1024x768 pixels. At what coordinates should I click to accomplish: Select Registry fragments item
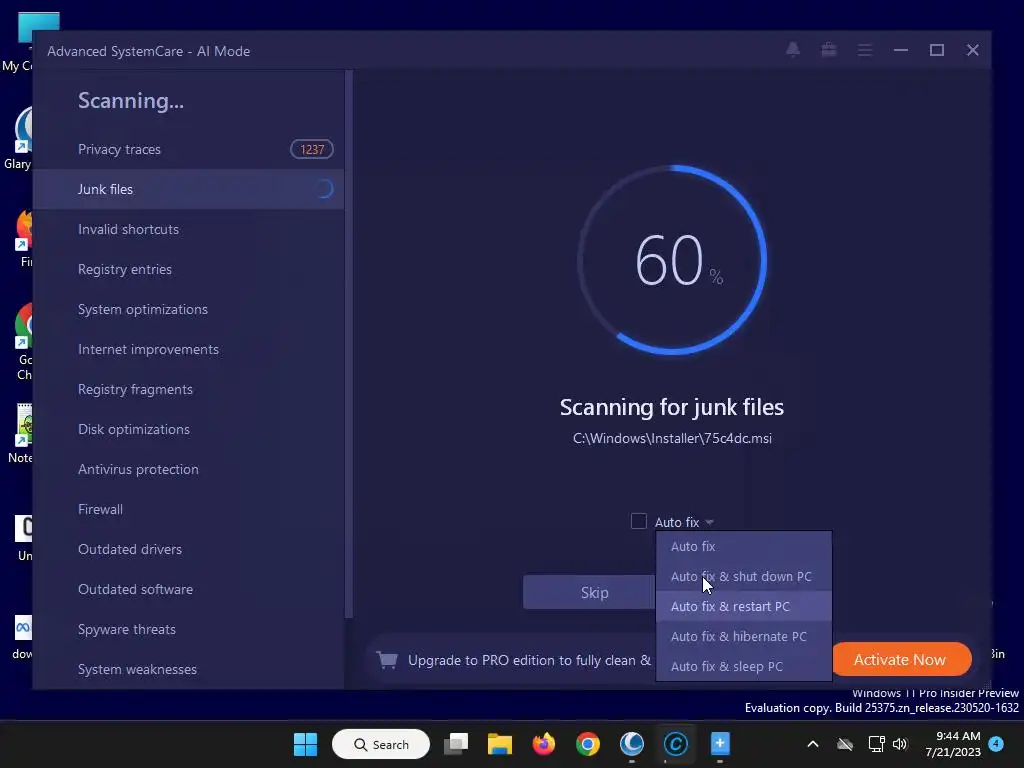[x=189, y=389]
